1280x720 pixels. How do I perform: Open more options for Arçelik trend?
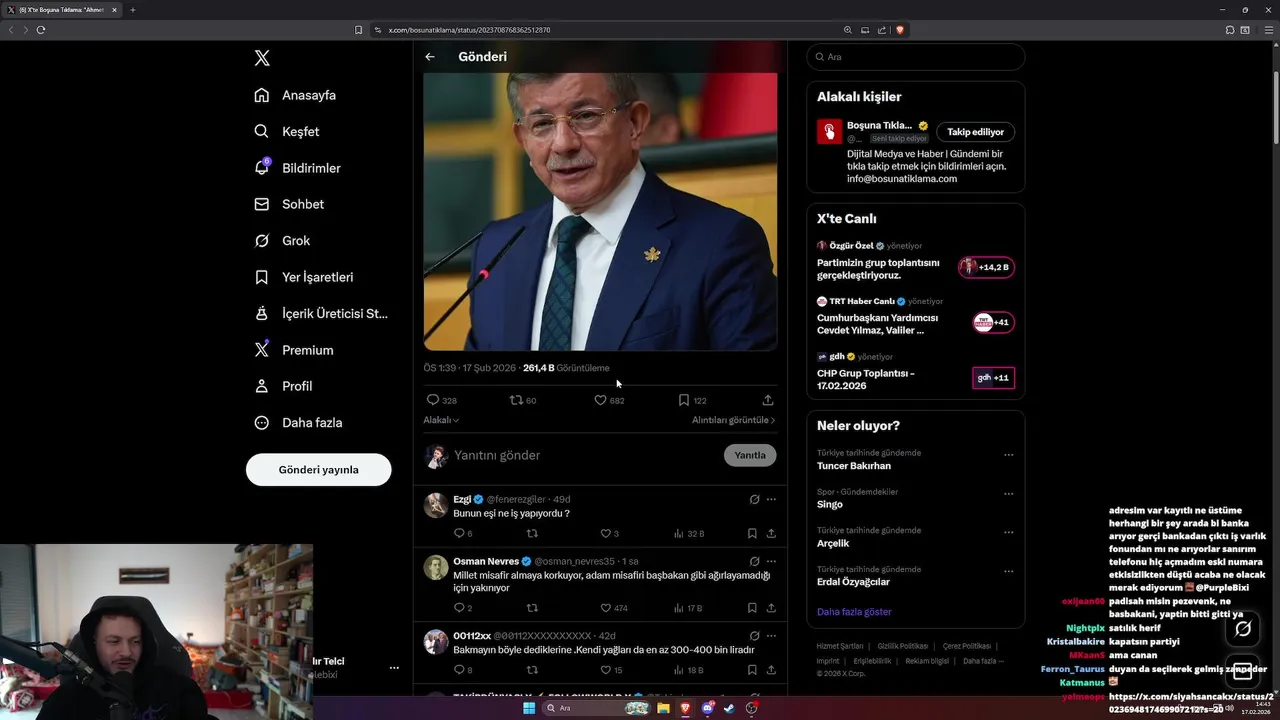pos(1008,532)
